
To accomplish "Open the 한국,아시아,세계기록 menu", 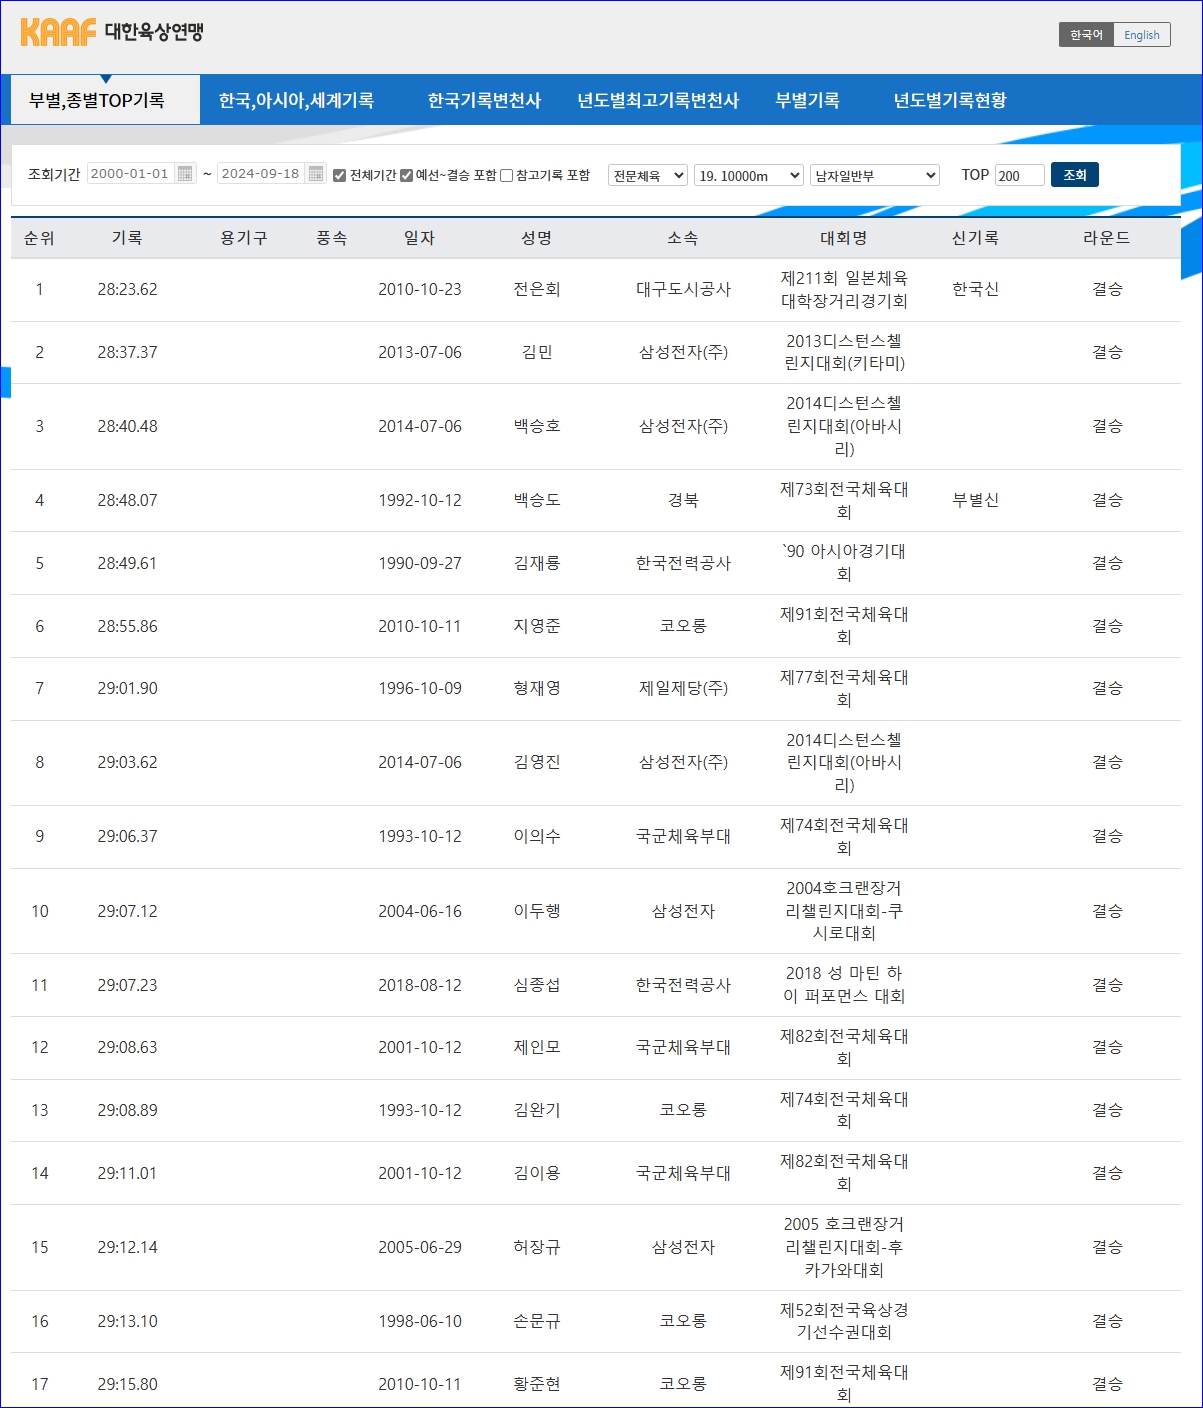I will (x=296, y=100).
